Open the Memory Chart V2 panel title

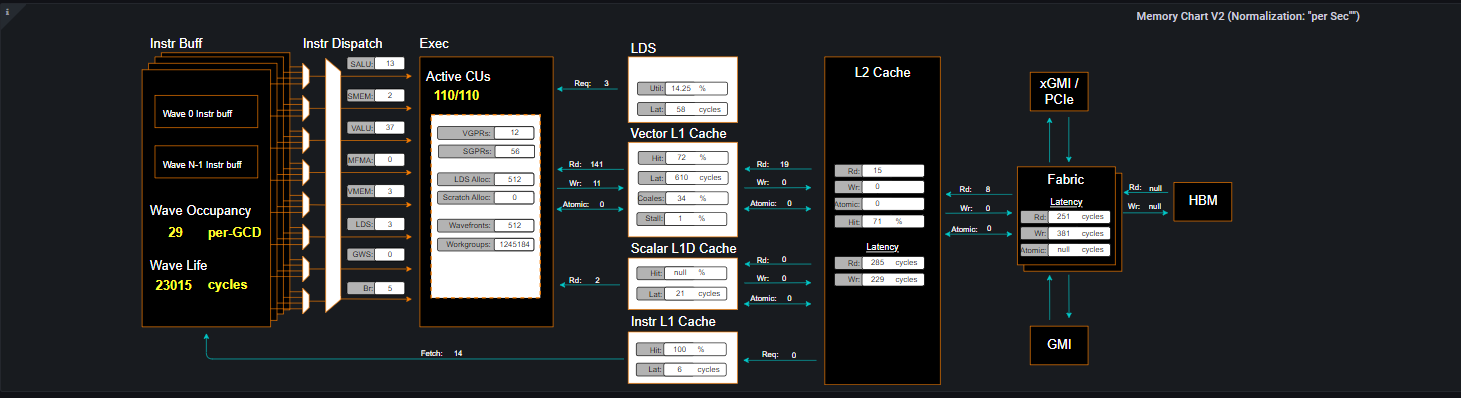point(1248,16)
